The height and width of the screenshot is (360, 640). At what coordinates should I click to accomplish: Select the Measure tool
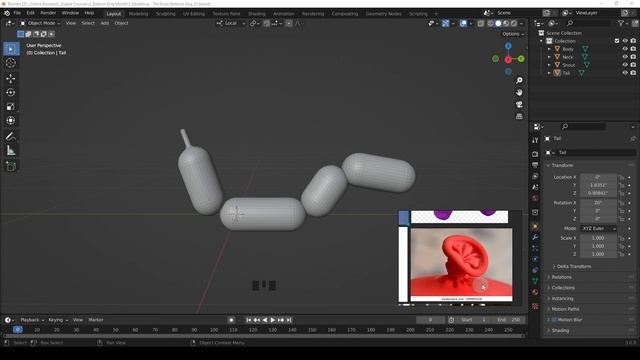tap(11, 151)
